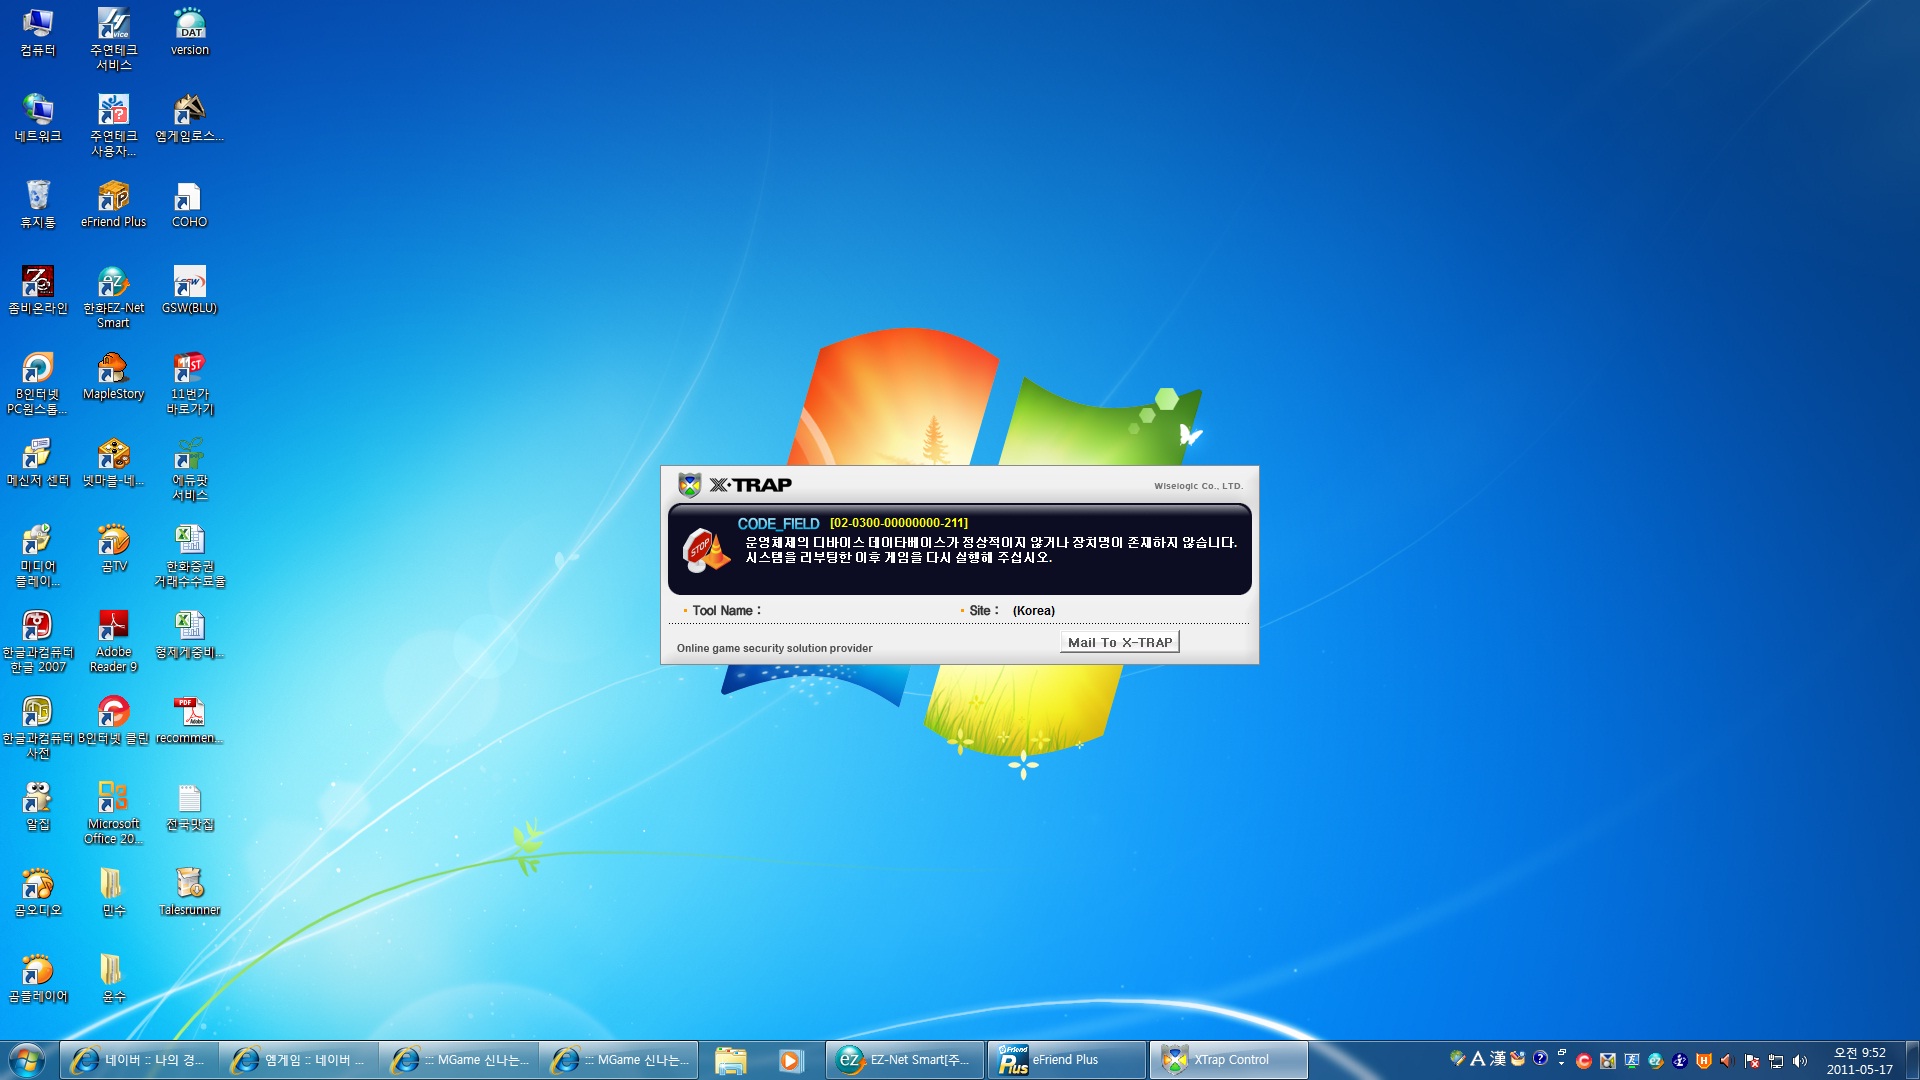
Task: Open pinned Windows Explorer folder in taskbar
Action: pyautogui.click(x=731, y=1060)
